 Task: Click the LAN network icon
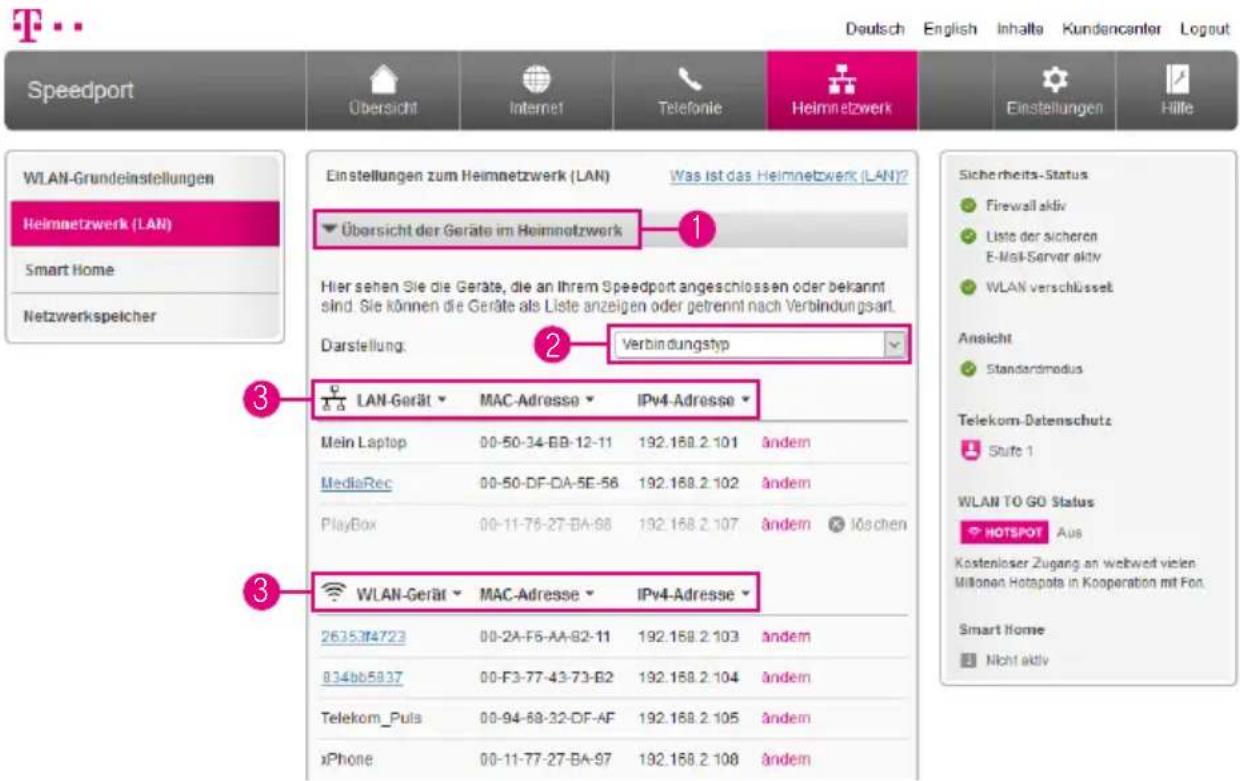334,399
